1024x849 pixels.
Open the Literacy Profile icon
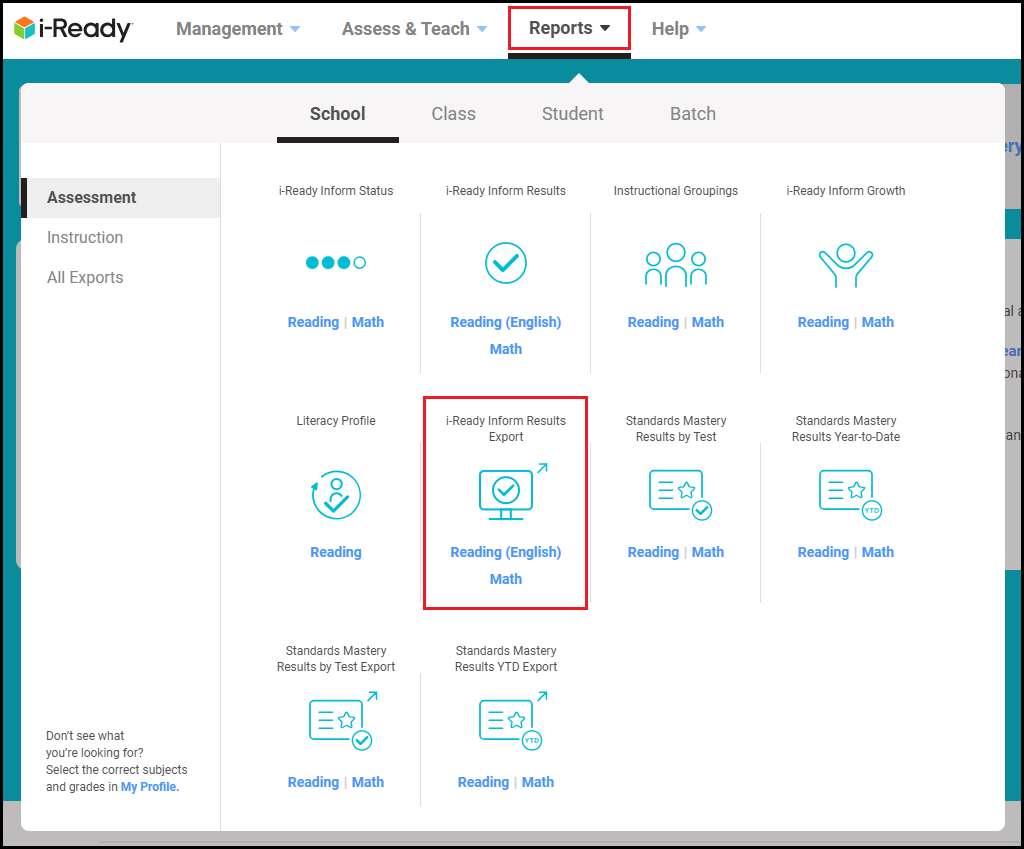(x=336, y=495)
